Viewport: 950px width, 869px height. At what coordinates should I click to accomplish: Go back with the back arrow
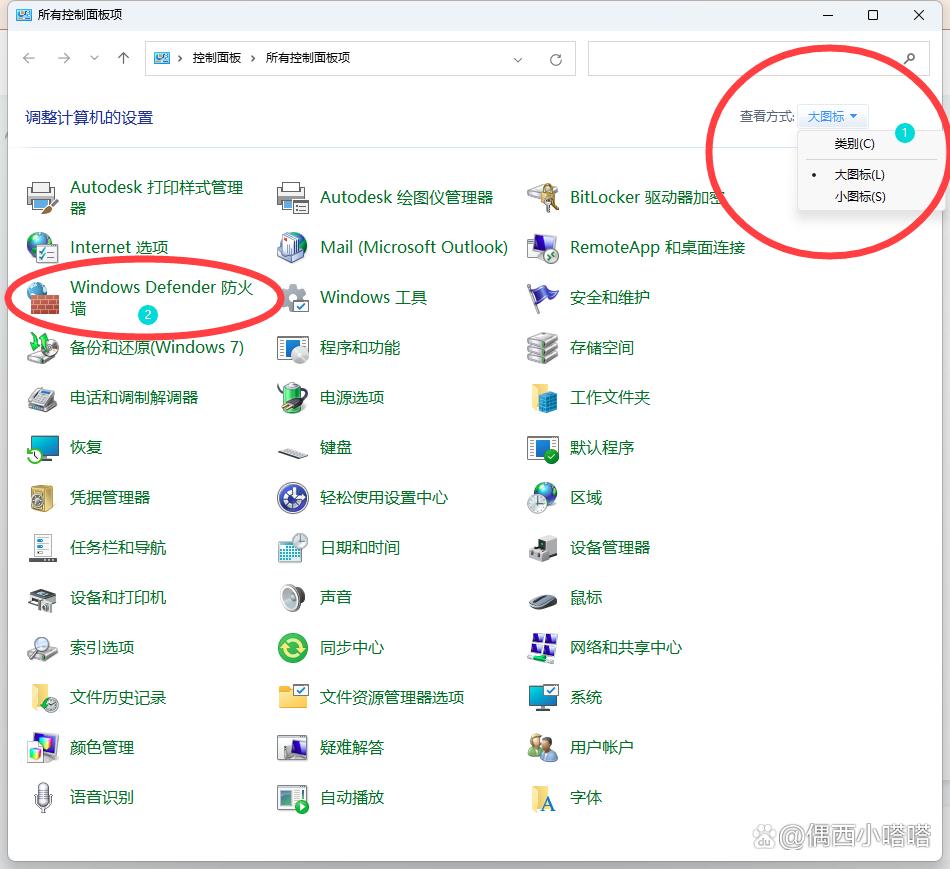[29, 58]
